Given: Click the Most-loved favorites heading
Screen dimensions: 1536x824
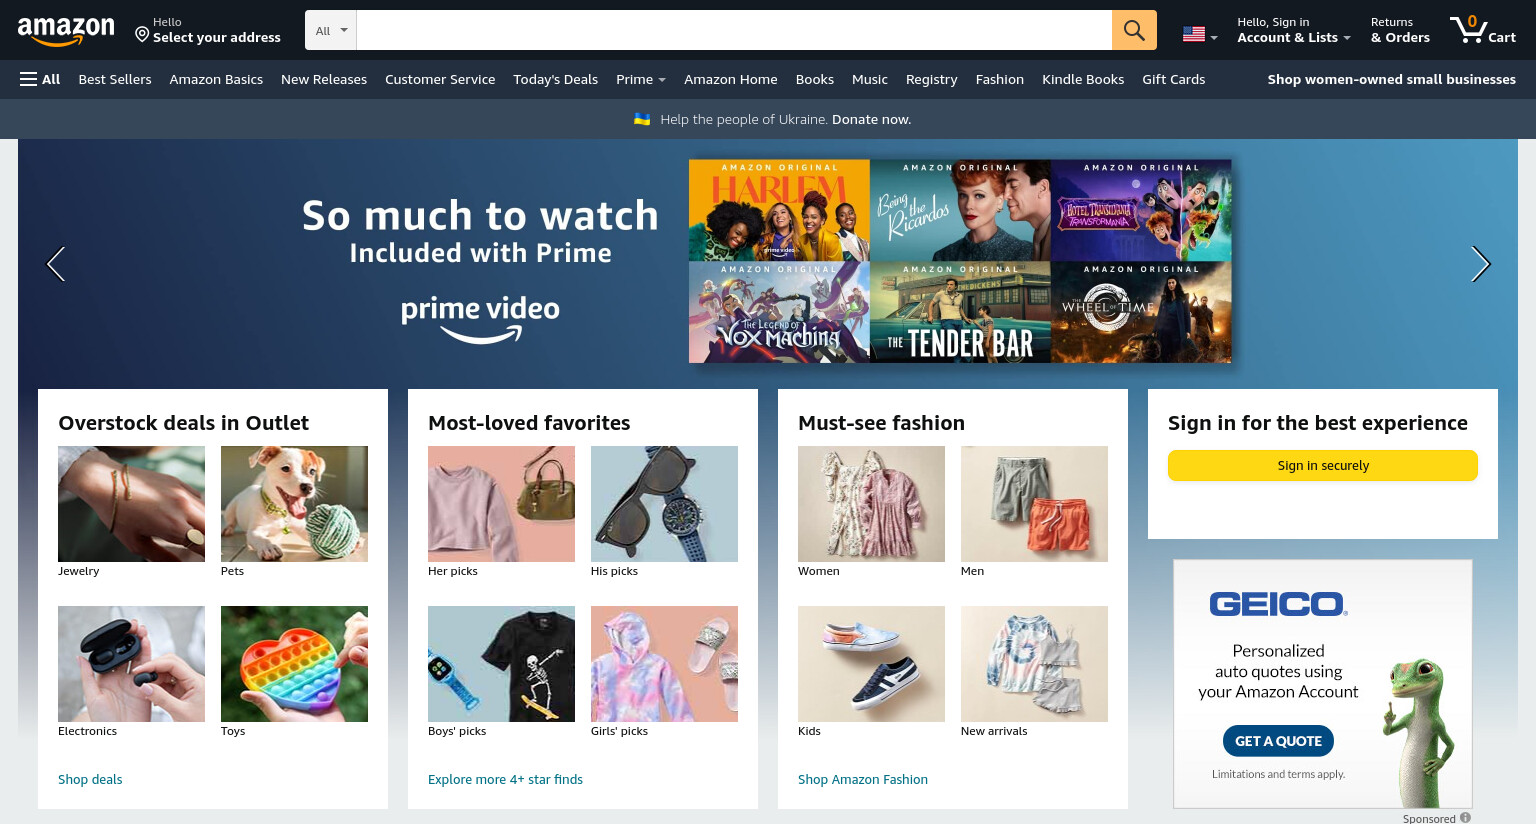Looking at the screenshot, I should coord(529,423).
